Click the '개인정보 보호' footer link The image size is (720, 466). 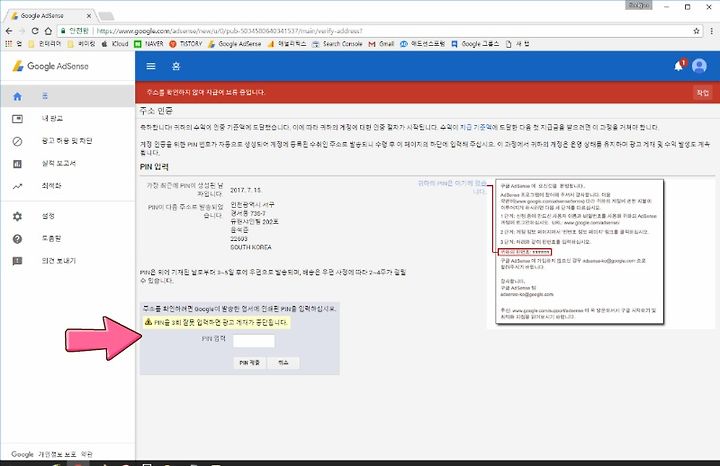57,454
